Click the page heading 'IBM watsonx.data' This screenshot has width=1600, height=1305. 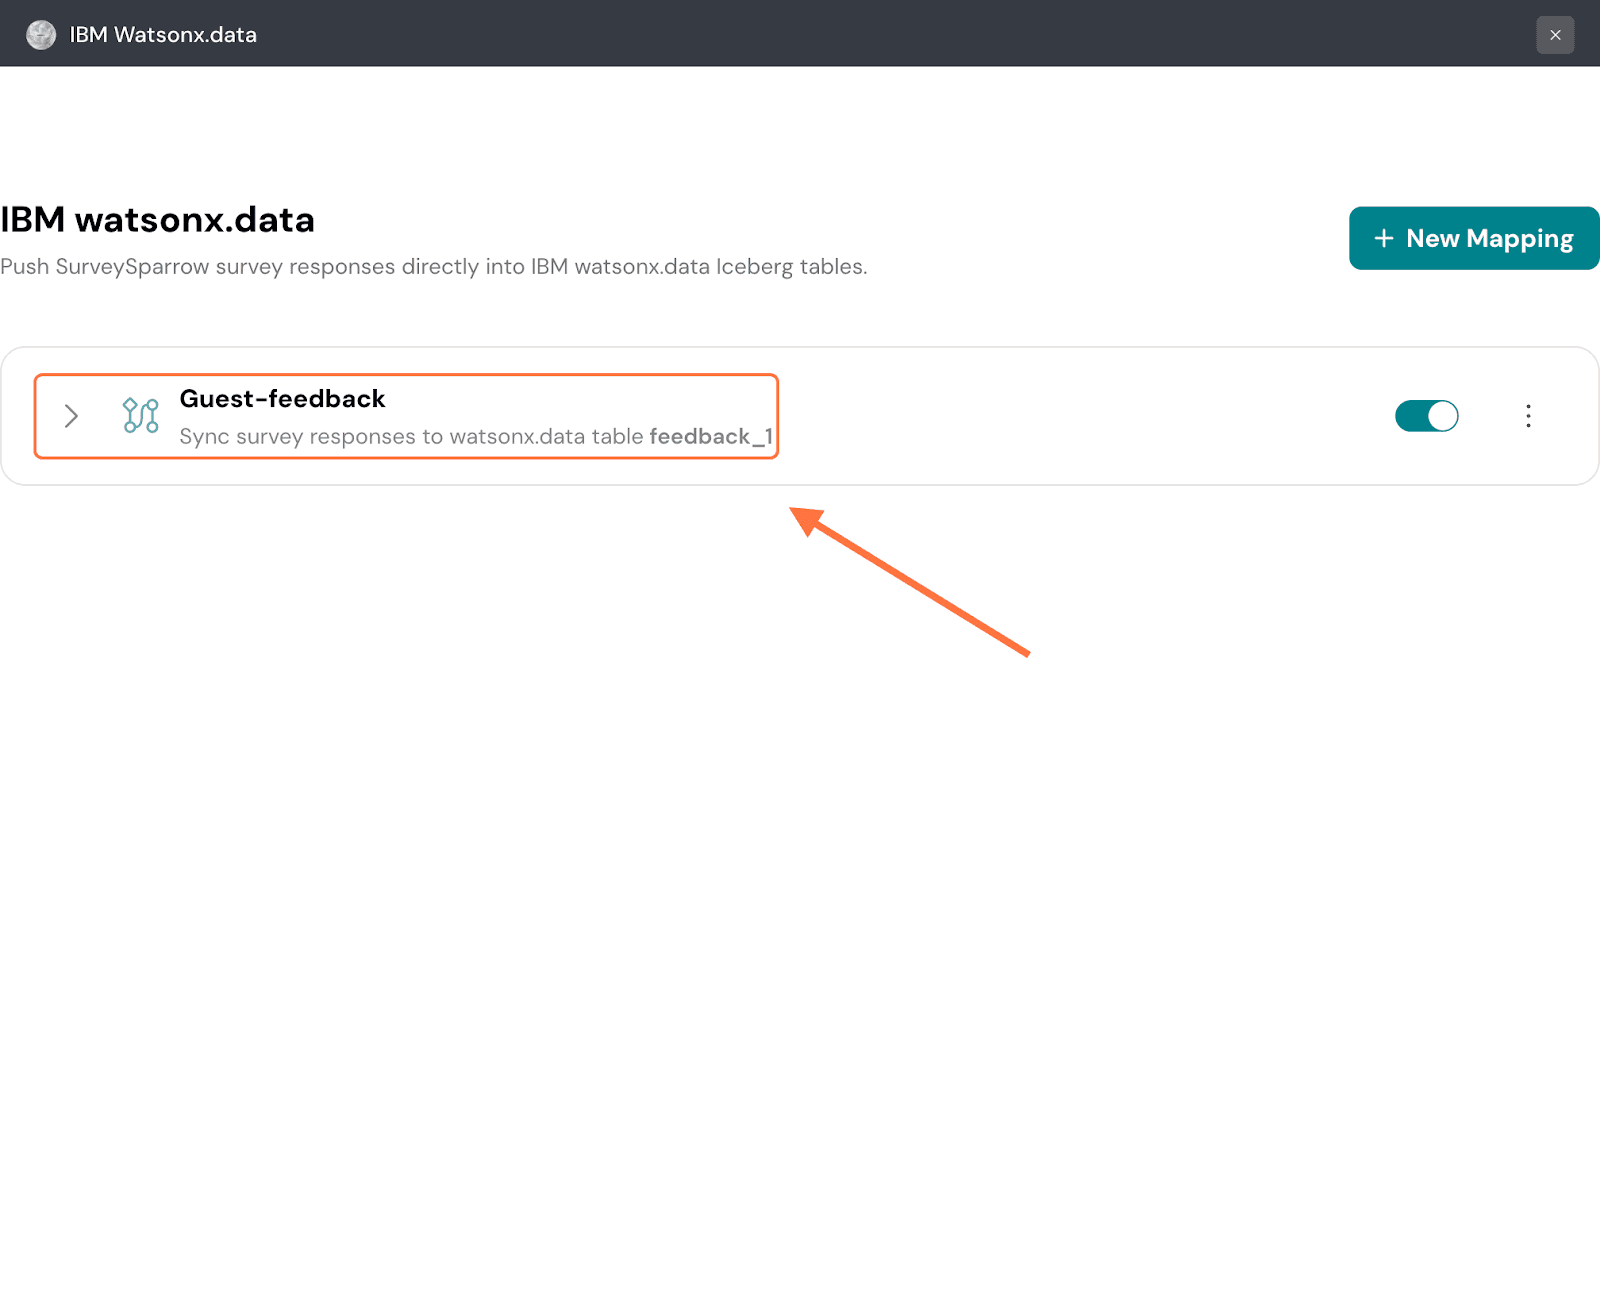click(x=158, y=220)
